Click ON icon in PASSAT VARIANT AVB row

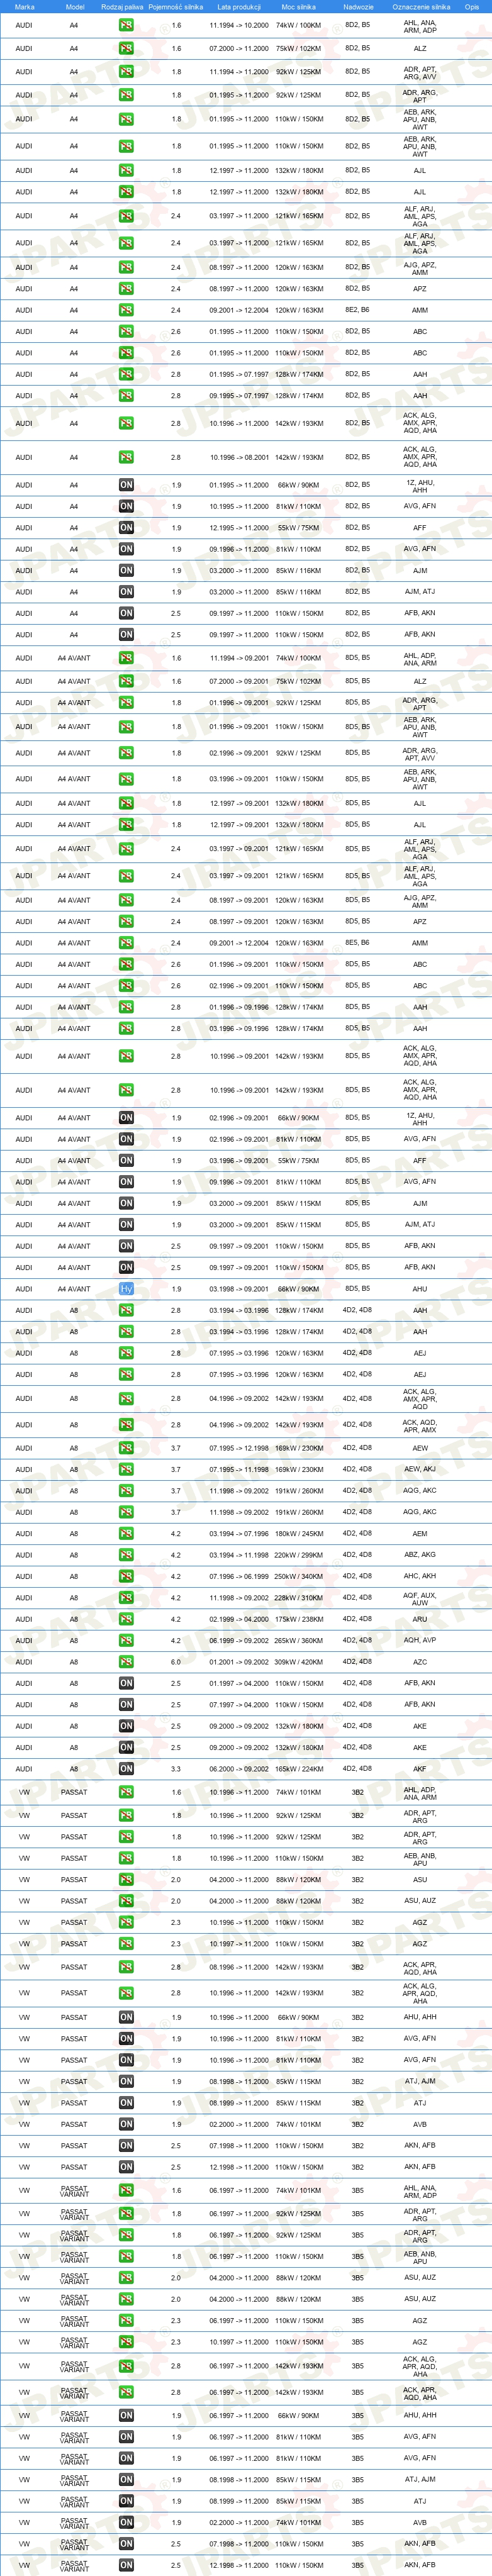click(x=126, y=2523)
